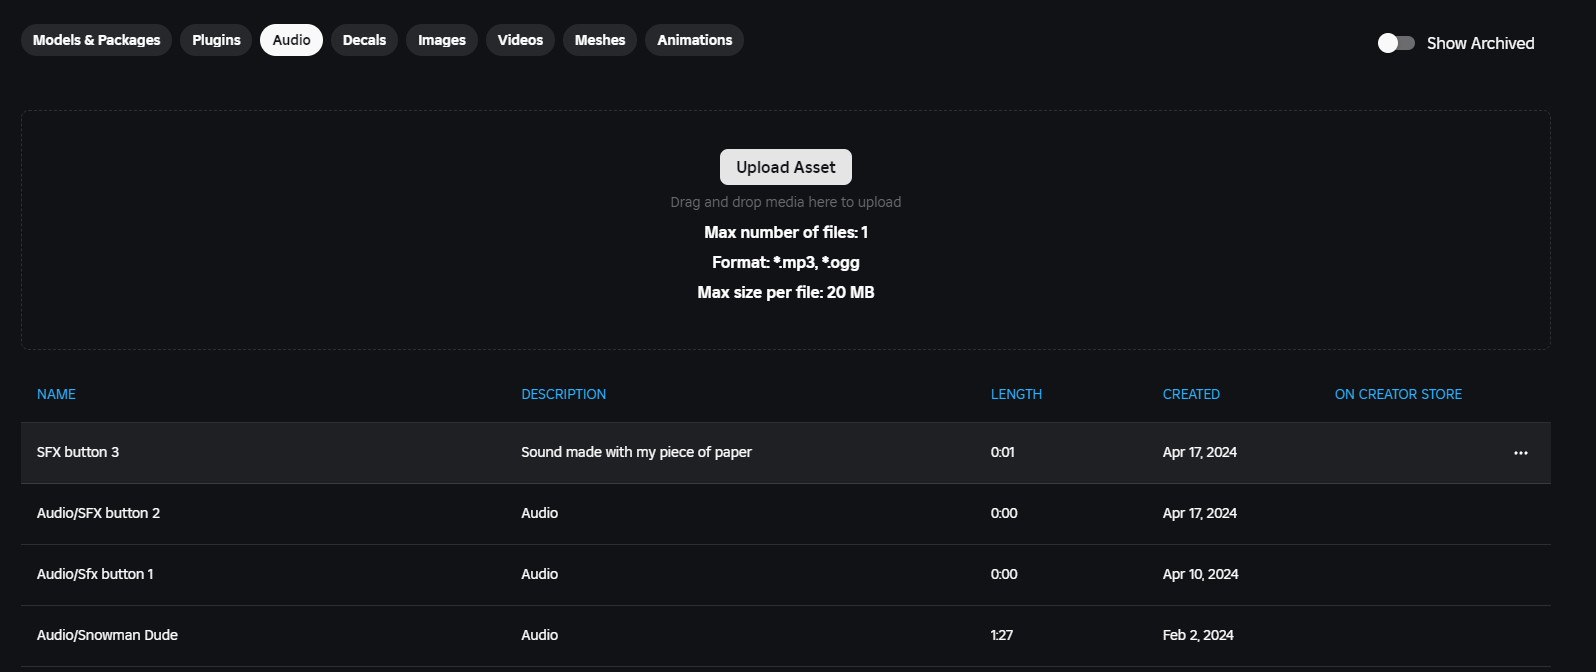The width and height of the screenshot is (1596, 672).
Task: Select the Audio/Snowman Dude asset
Action: (x=786, y=636)
